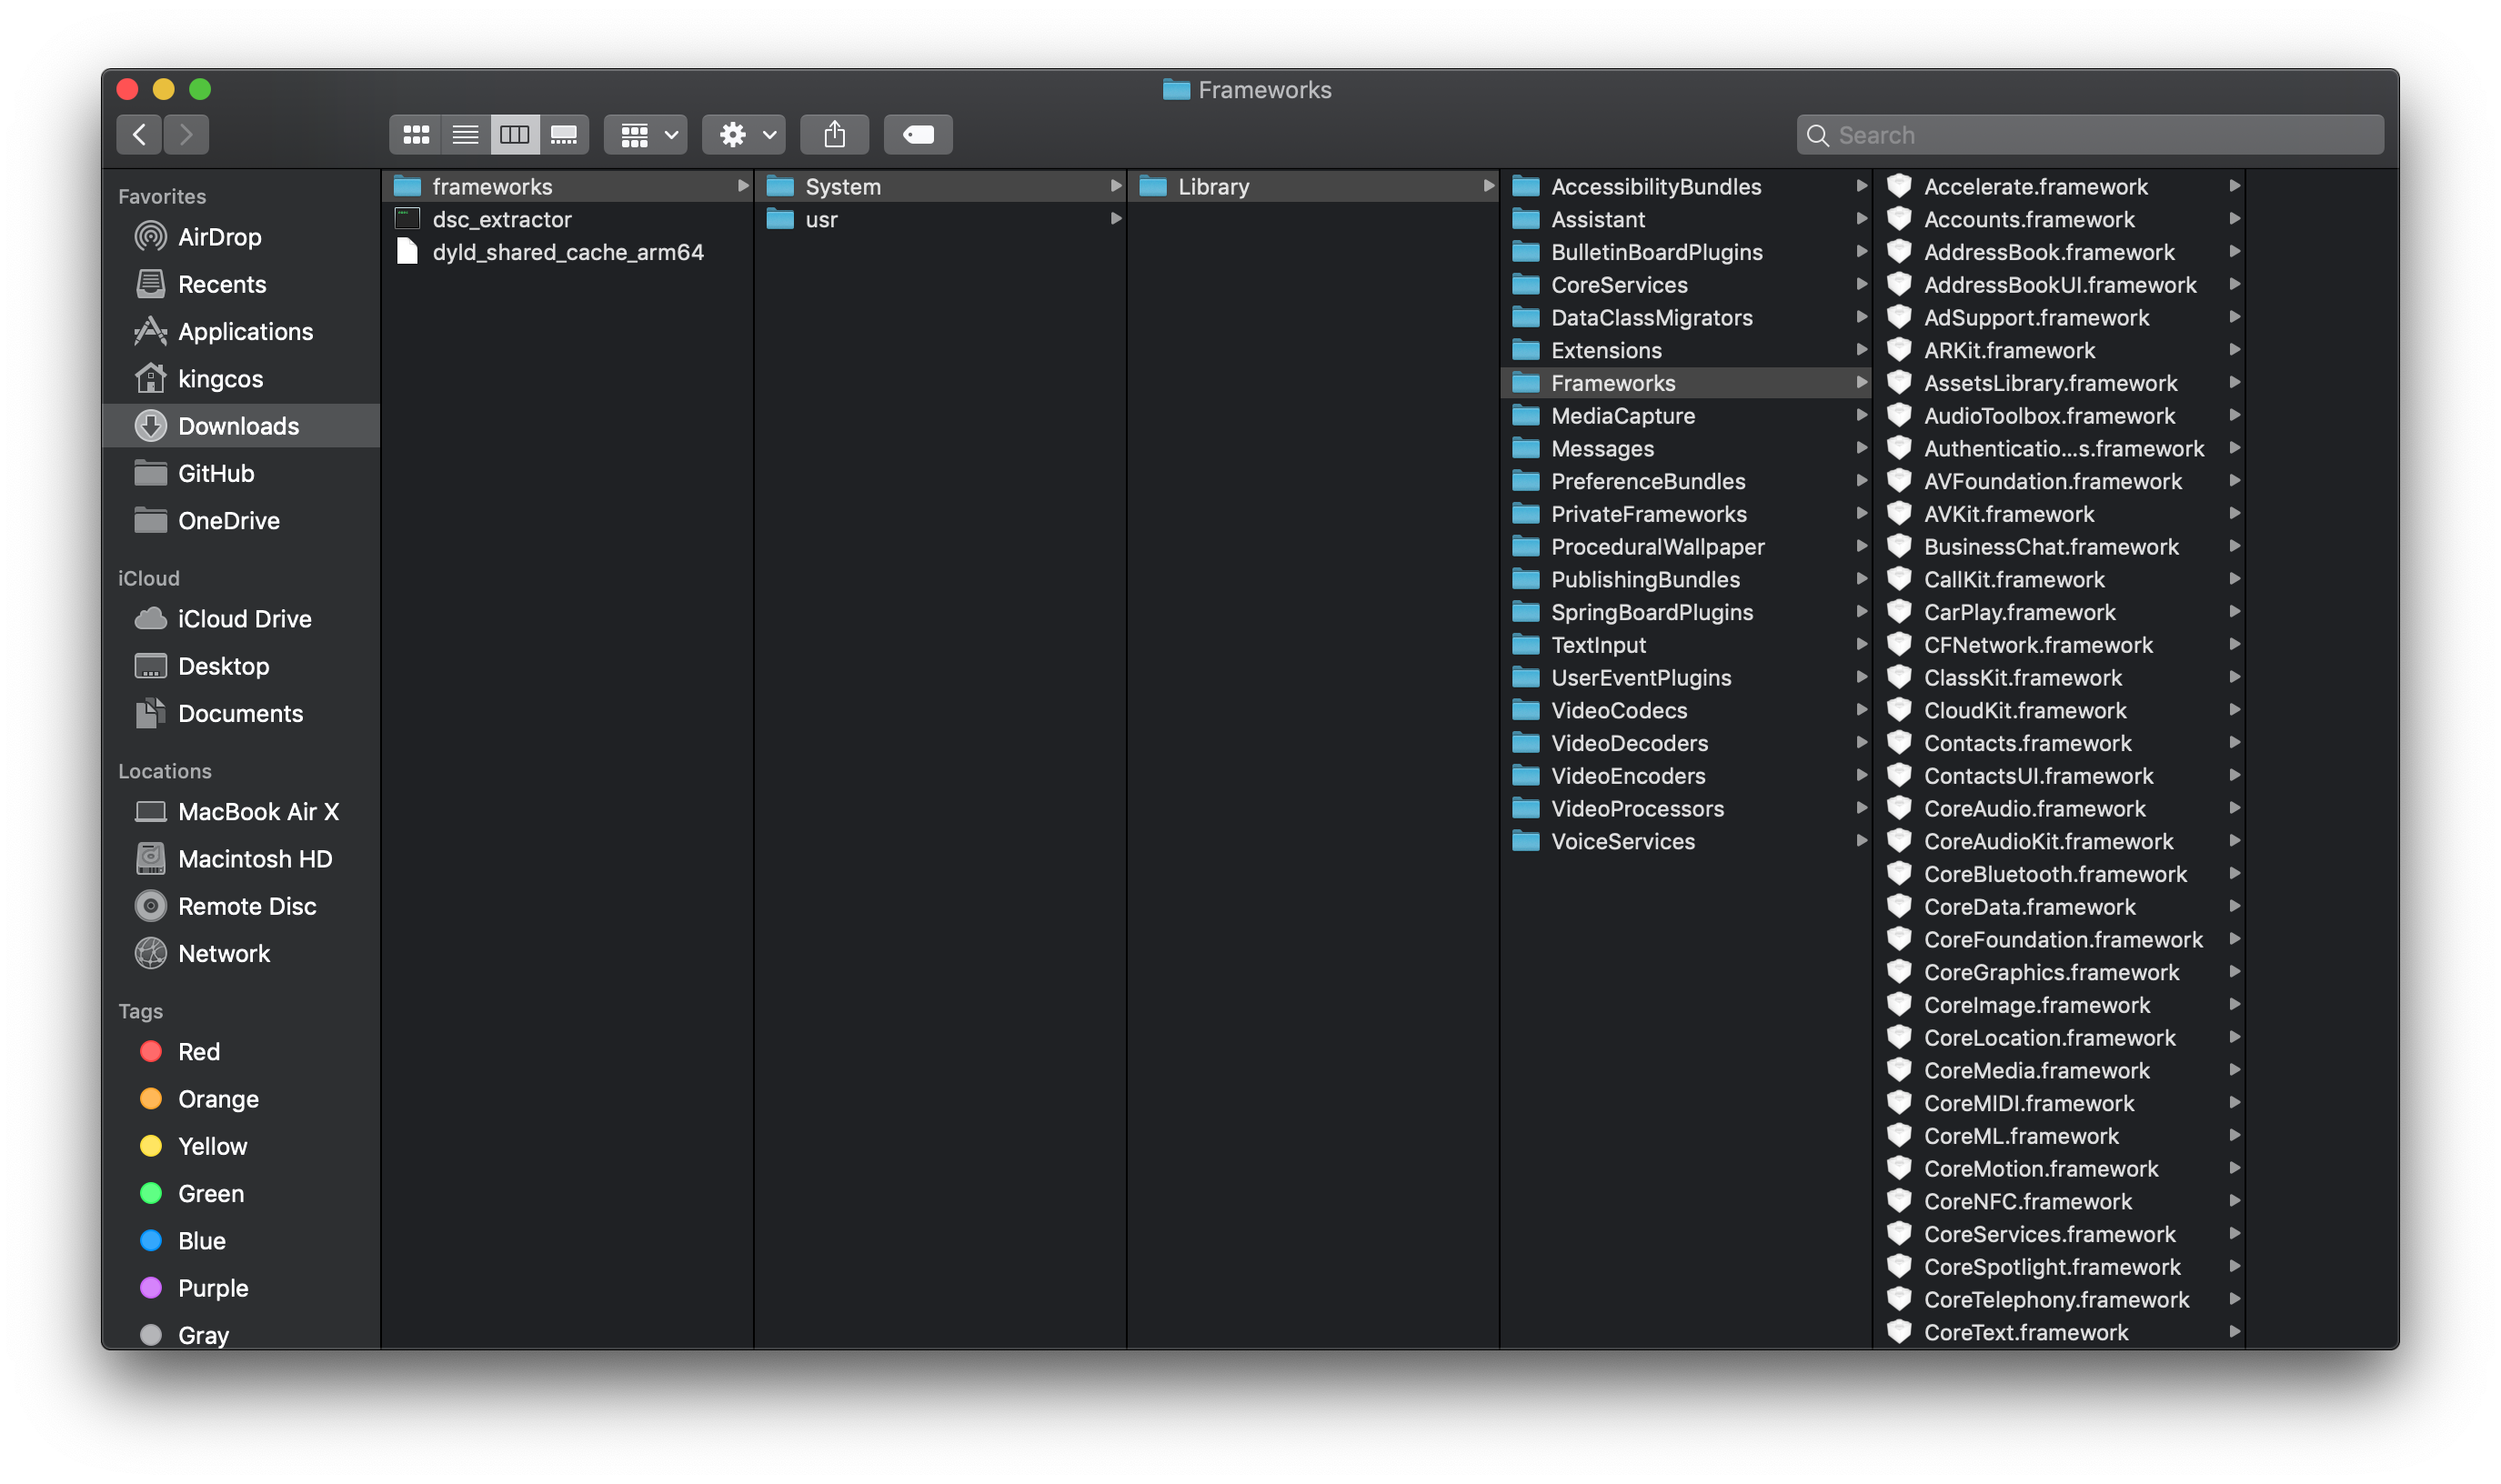Screen dimensions: 2501x1484
Task: Switch to icon view mode
Action: click(416, 135)
